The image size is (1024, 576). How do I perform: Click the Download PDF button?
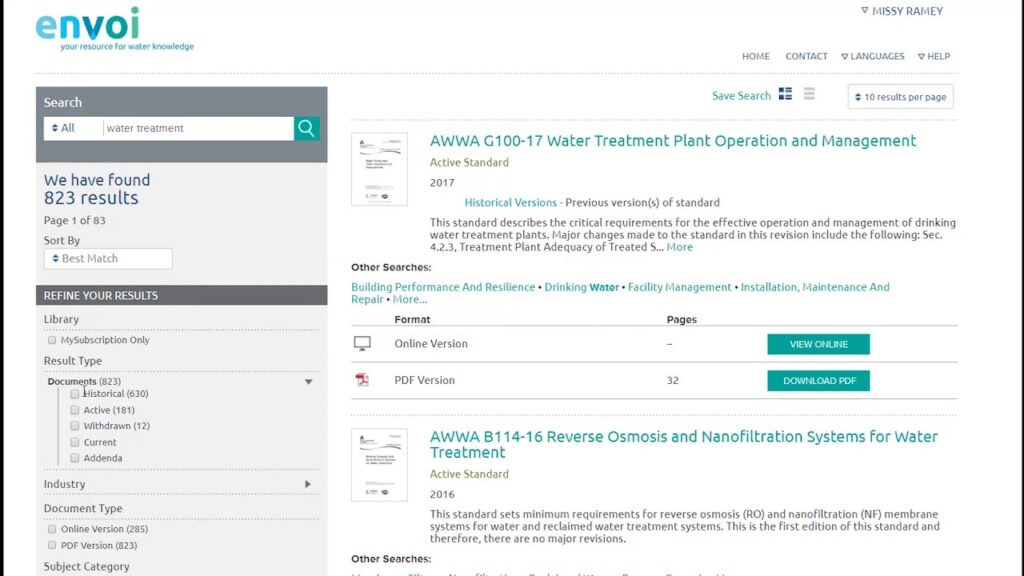coord(818,381)
